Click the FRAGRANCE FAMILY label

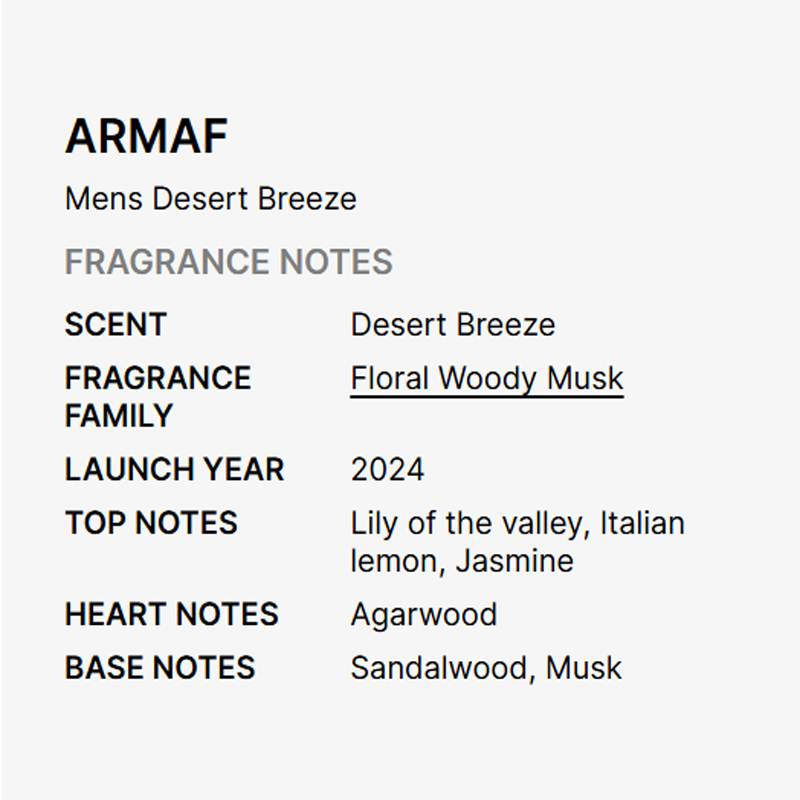[x=157, y=396]
